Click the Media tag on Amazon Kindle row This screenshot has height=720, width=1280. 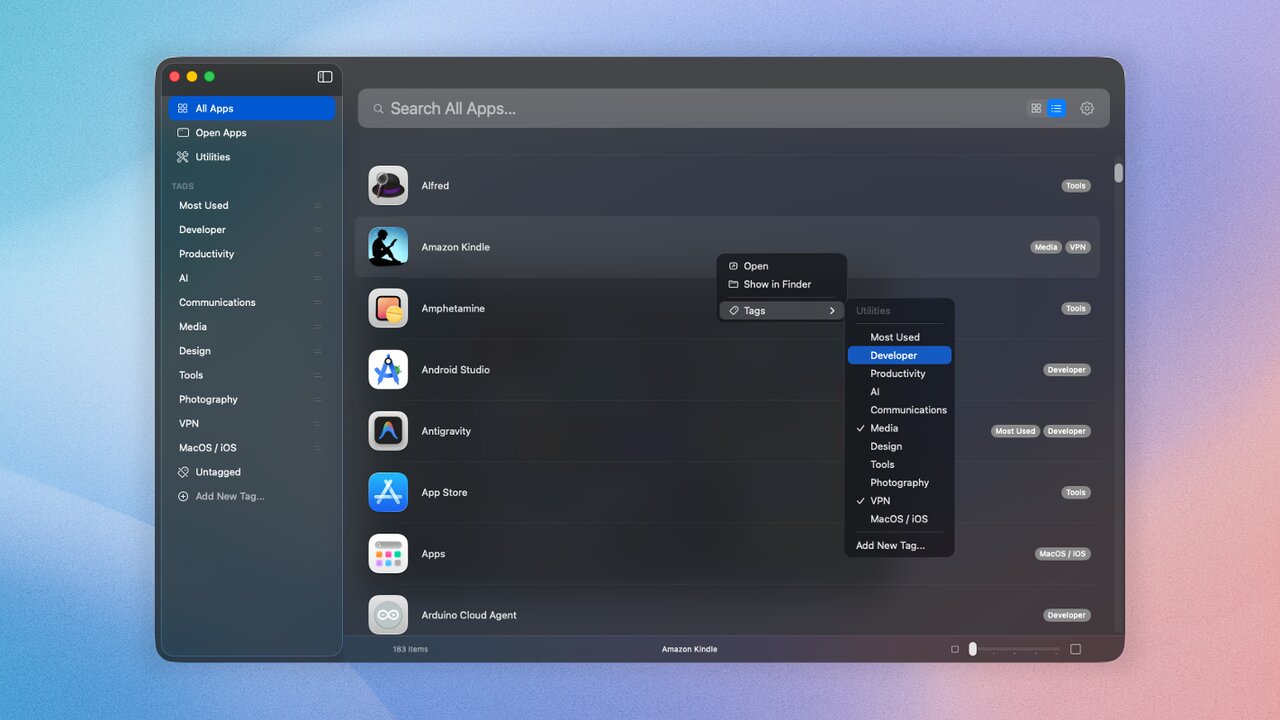click(1046, 247)
